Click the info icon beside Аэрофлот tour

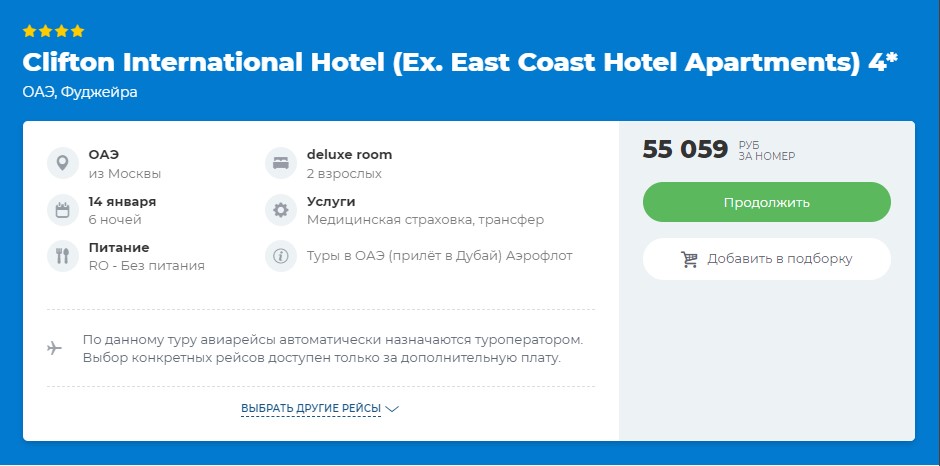tap(281, 256)
